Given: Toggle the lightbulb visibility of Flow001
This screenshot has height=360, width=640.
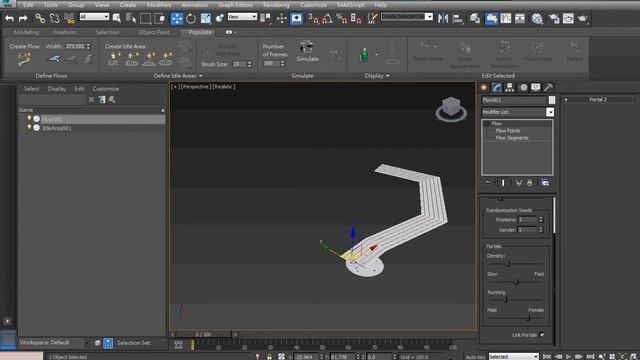Looking at the screenshot, I should pos(29,119).
